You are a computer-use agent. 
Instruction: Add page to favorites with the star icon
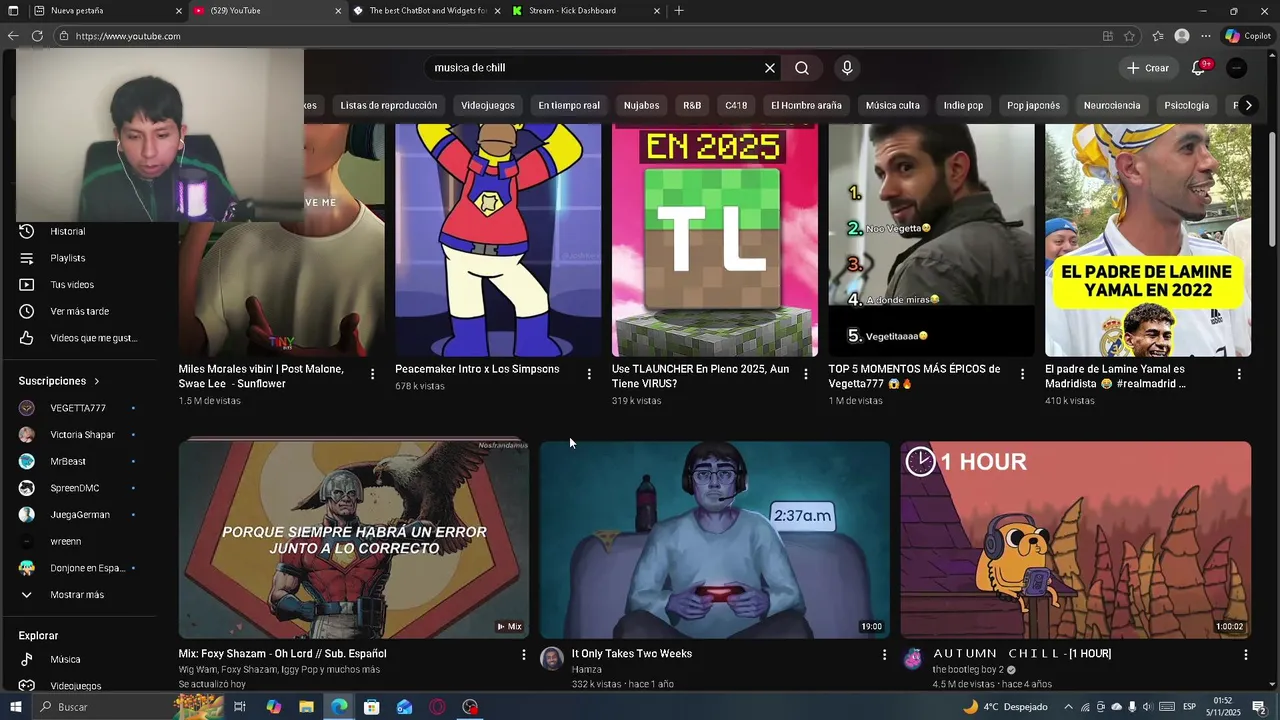[1129, 36]
